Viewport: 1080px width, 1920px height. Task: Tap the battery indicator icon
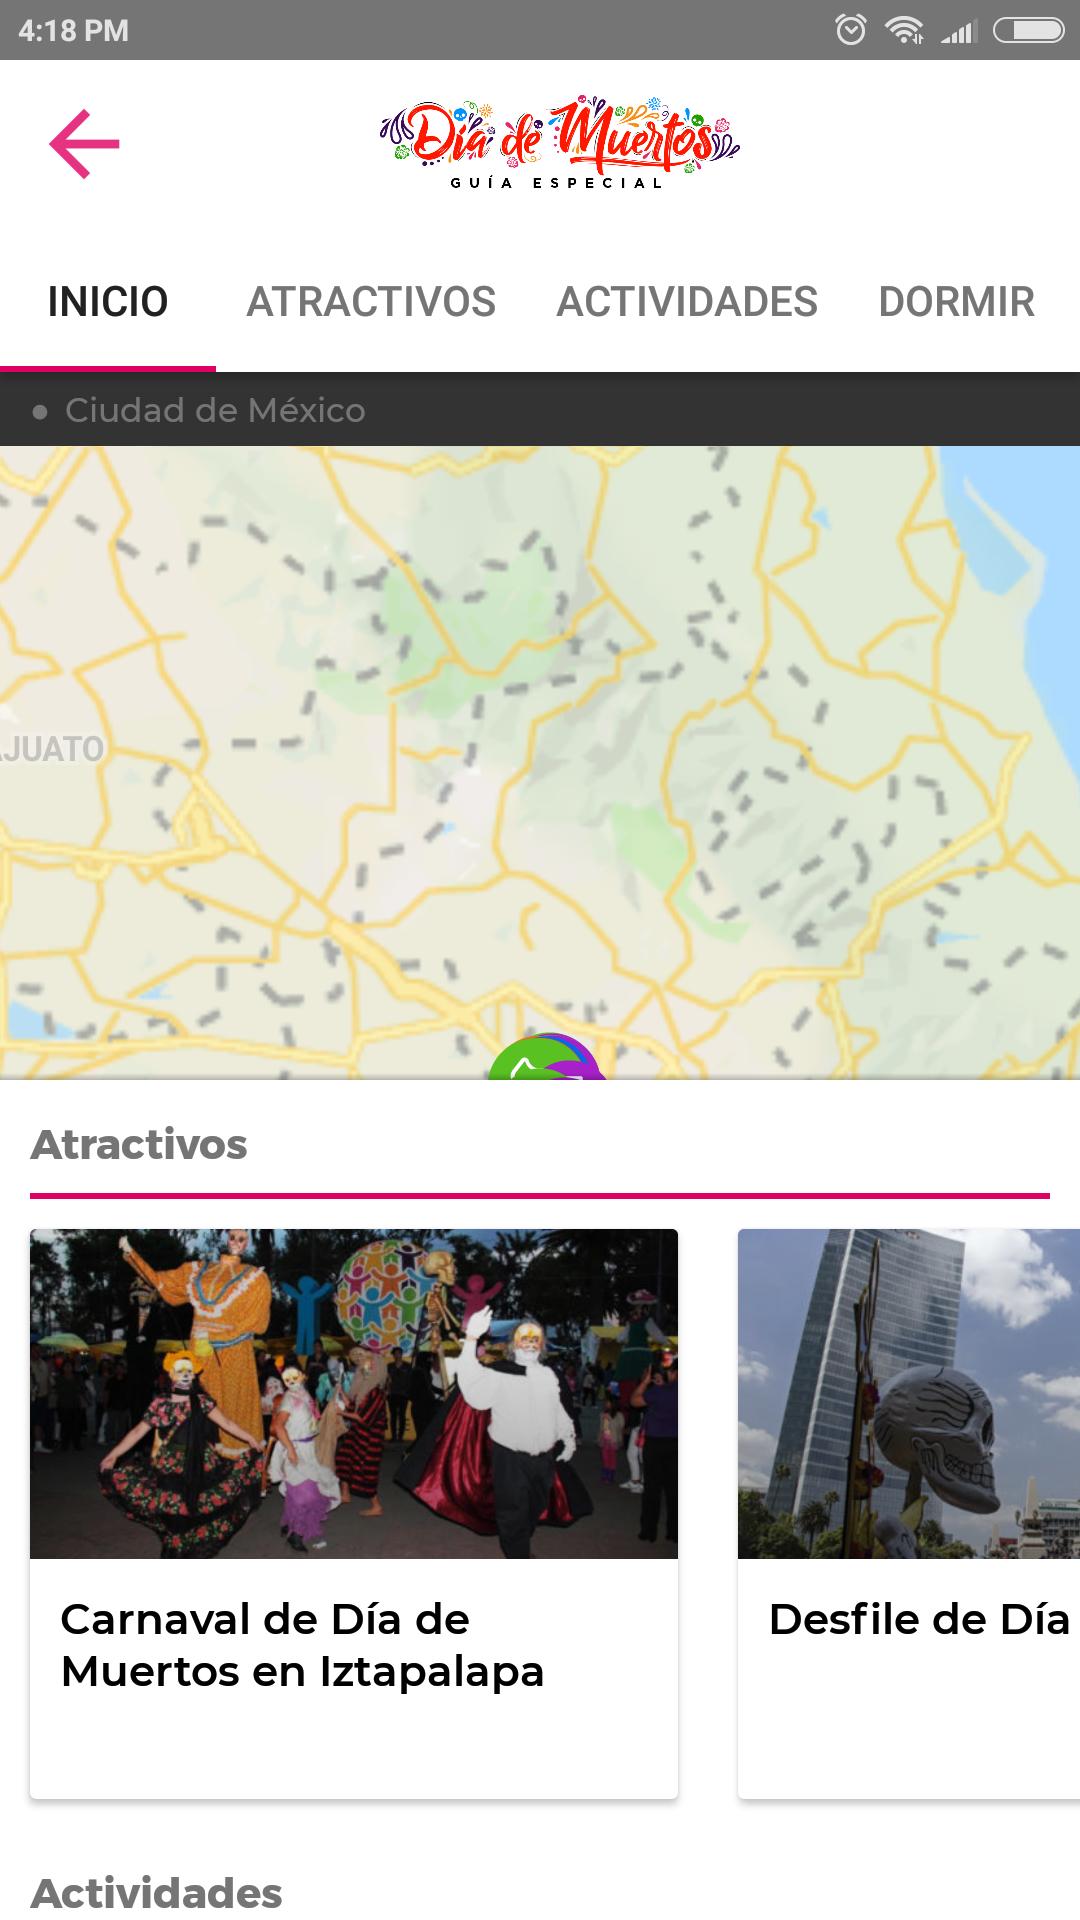(1028, 30)
